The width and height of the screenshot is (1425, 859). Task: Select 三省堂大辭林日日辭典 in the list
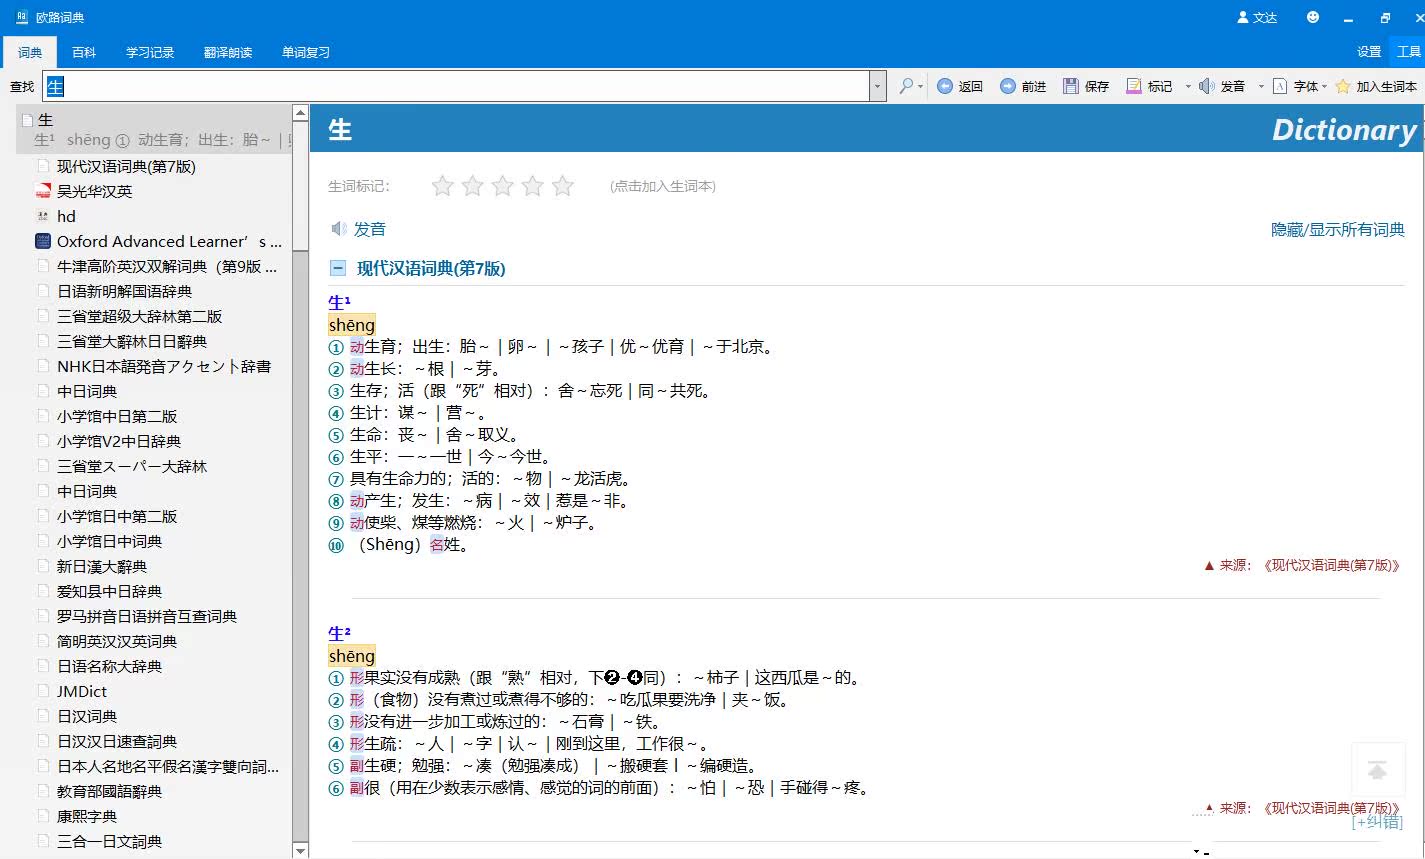[x=132, y=341]
